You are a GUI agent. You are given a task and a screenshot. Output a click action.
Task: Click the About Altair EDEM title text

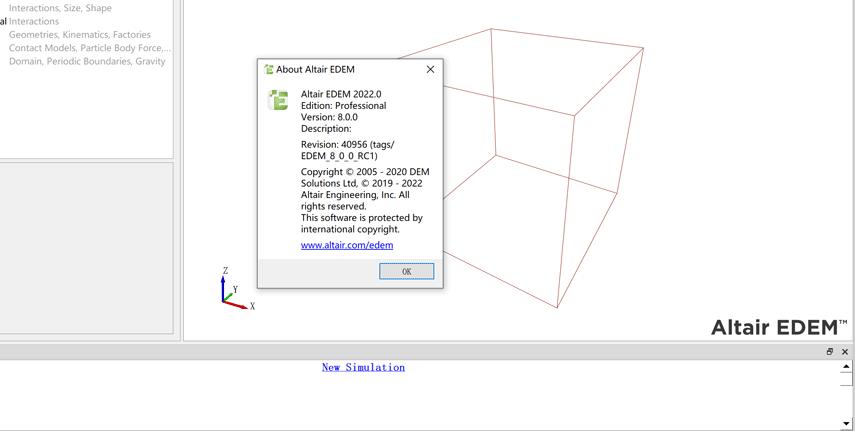point(315,69)
